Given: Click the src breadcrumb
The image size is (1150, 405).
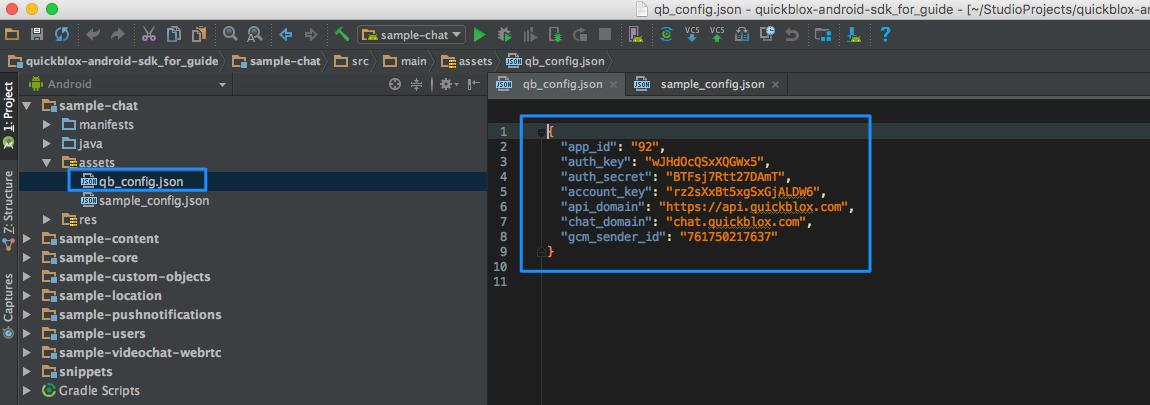Looking at the screenshot, I should point(351,61).
